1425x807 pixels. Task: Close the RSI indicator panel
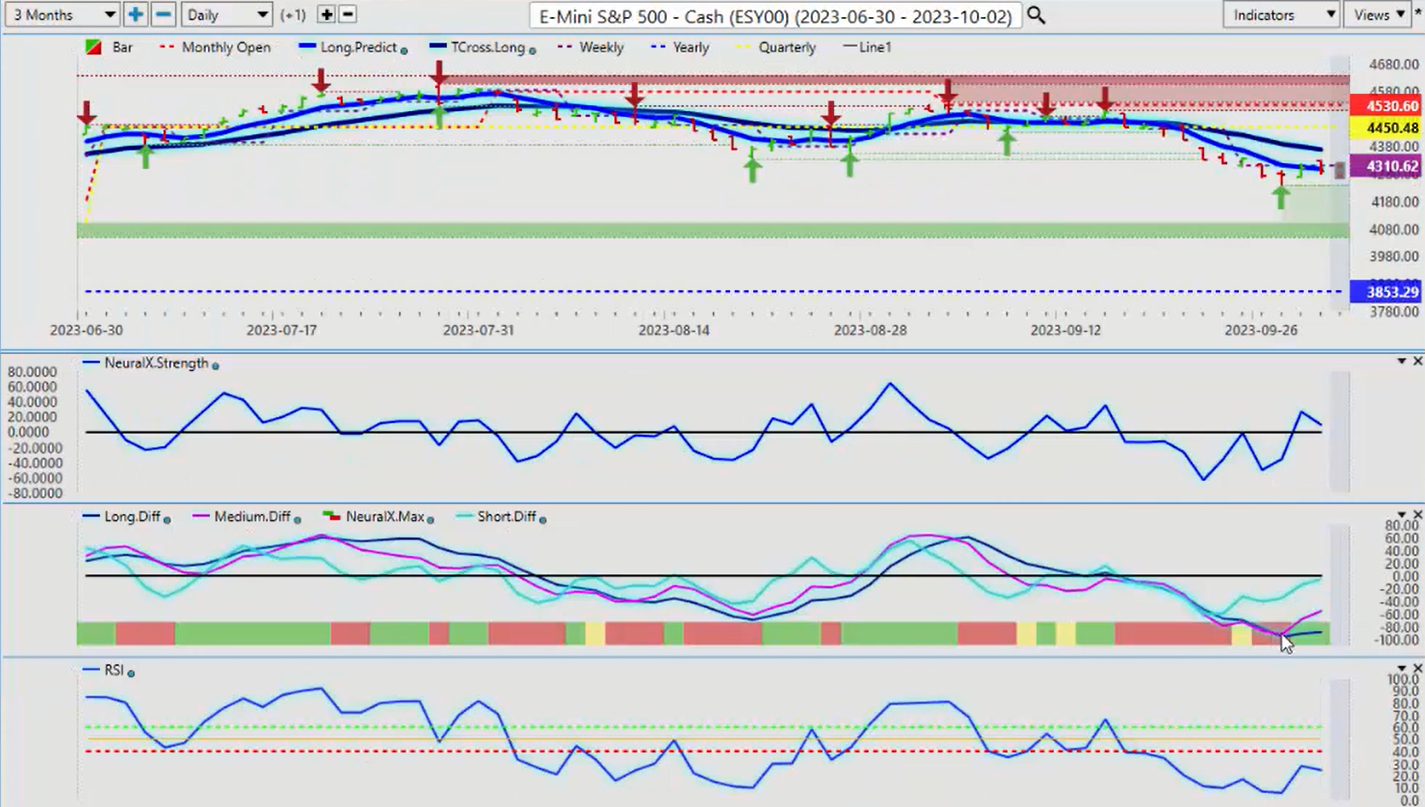point(1417,669)
